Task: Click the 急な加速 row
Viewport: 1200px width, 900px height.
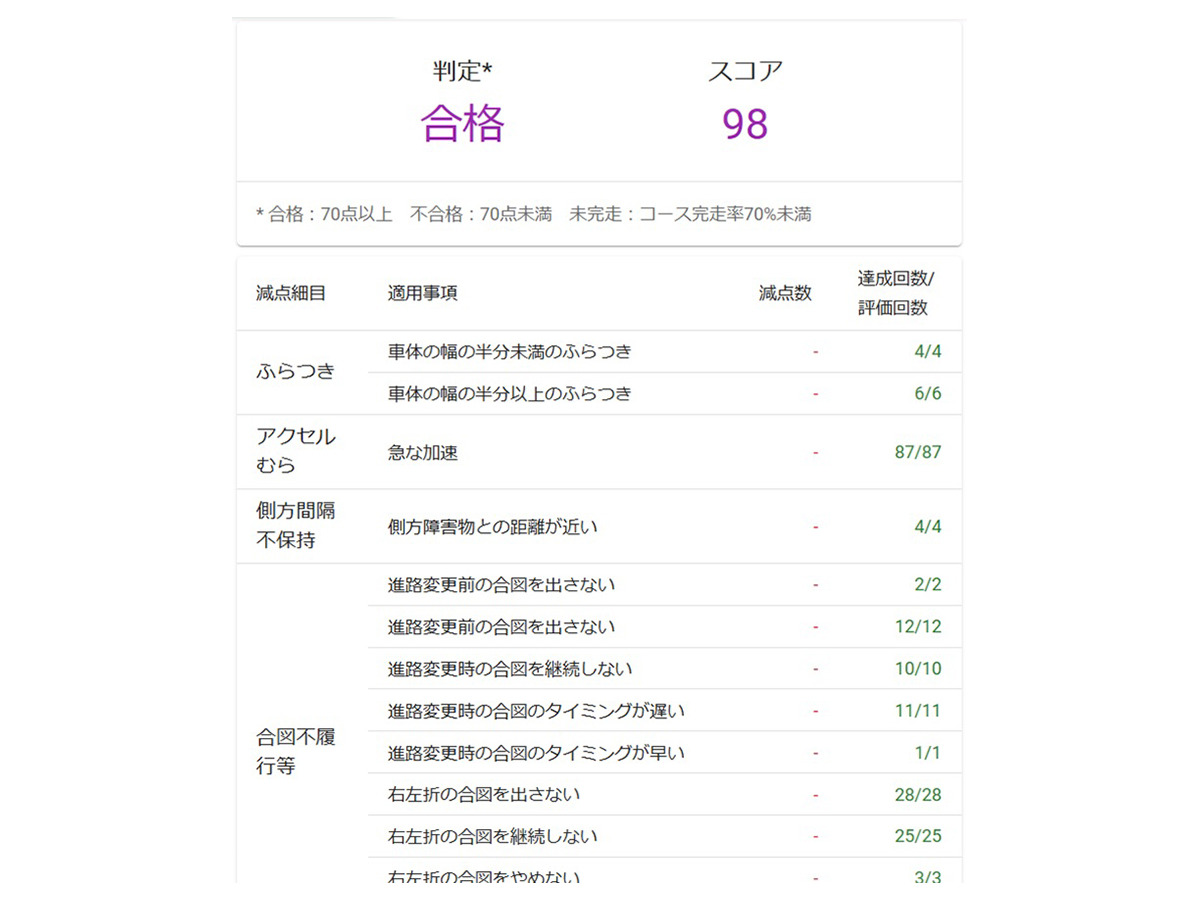Action: pos(423,453)
